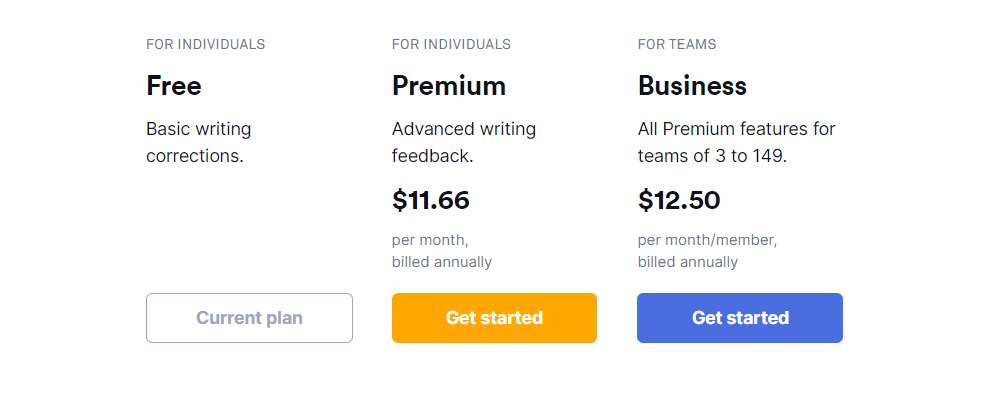The image size is (992, 407).
Task: Click FOR INDIVIDUALS label above Free
Action: [x=206, y=44]
